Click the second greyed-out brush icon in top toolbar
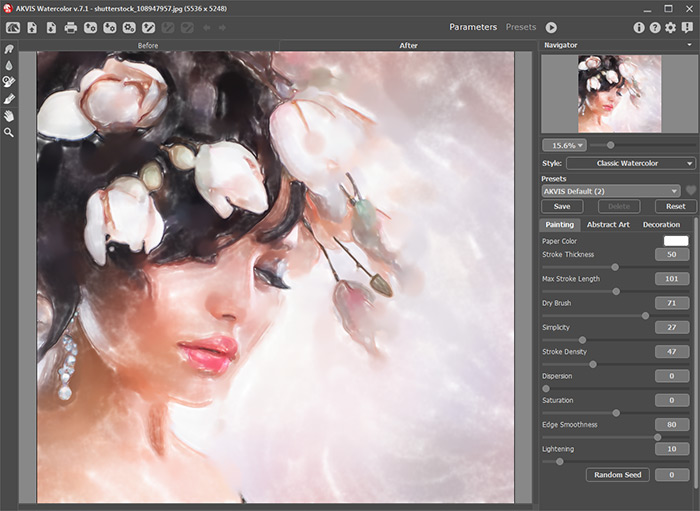 [x=187, y=28]
